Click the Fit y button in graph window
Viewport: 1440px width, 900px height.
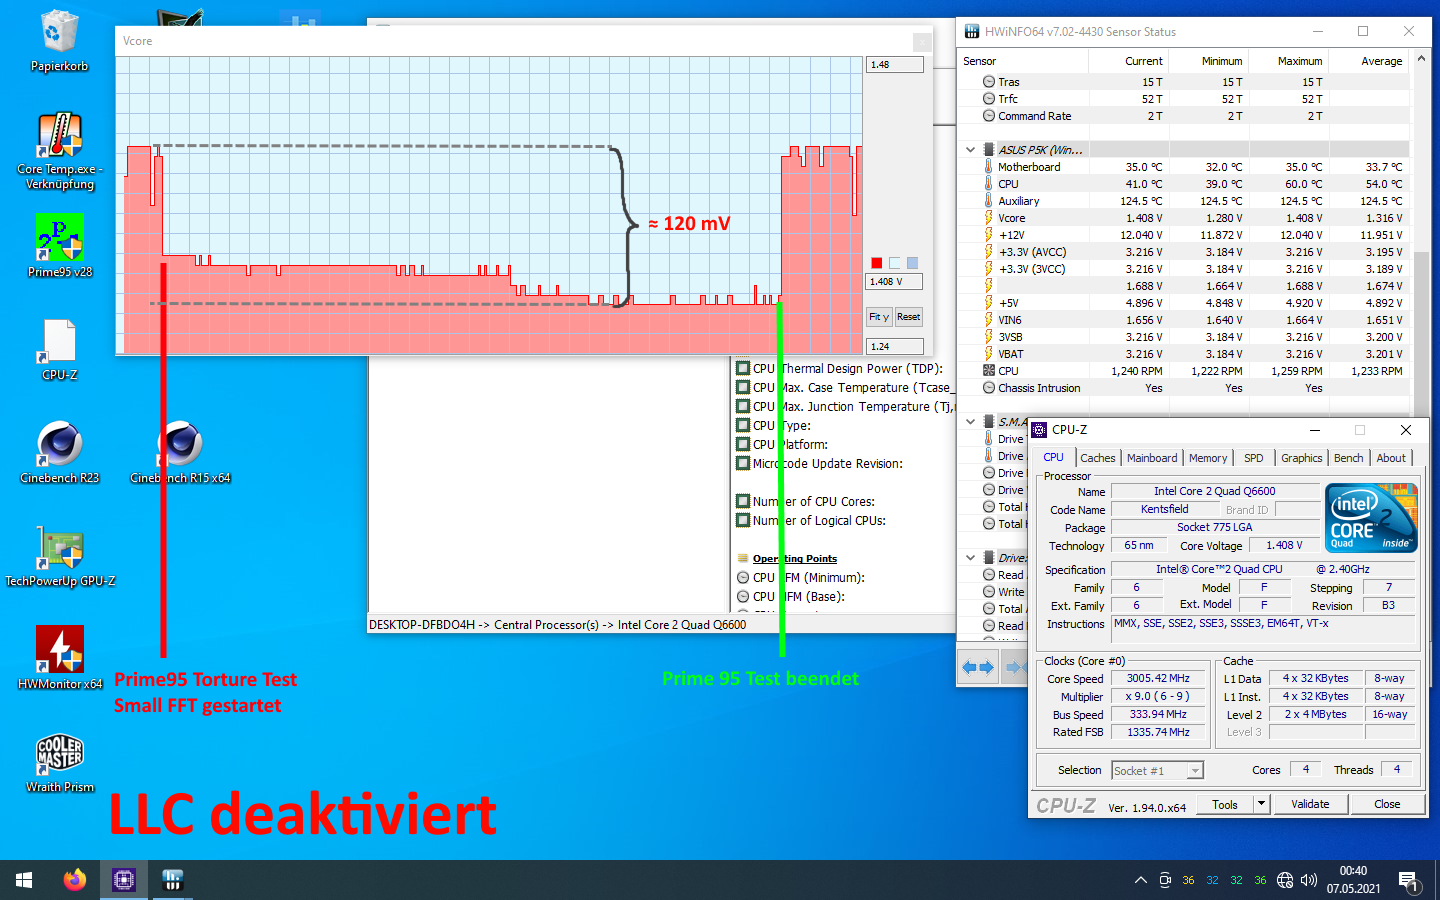878,317
